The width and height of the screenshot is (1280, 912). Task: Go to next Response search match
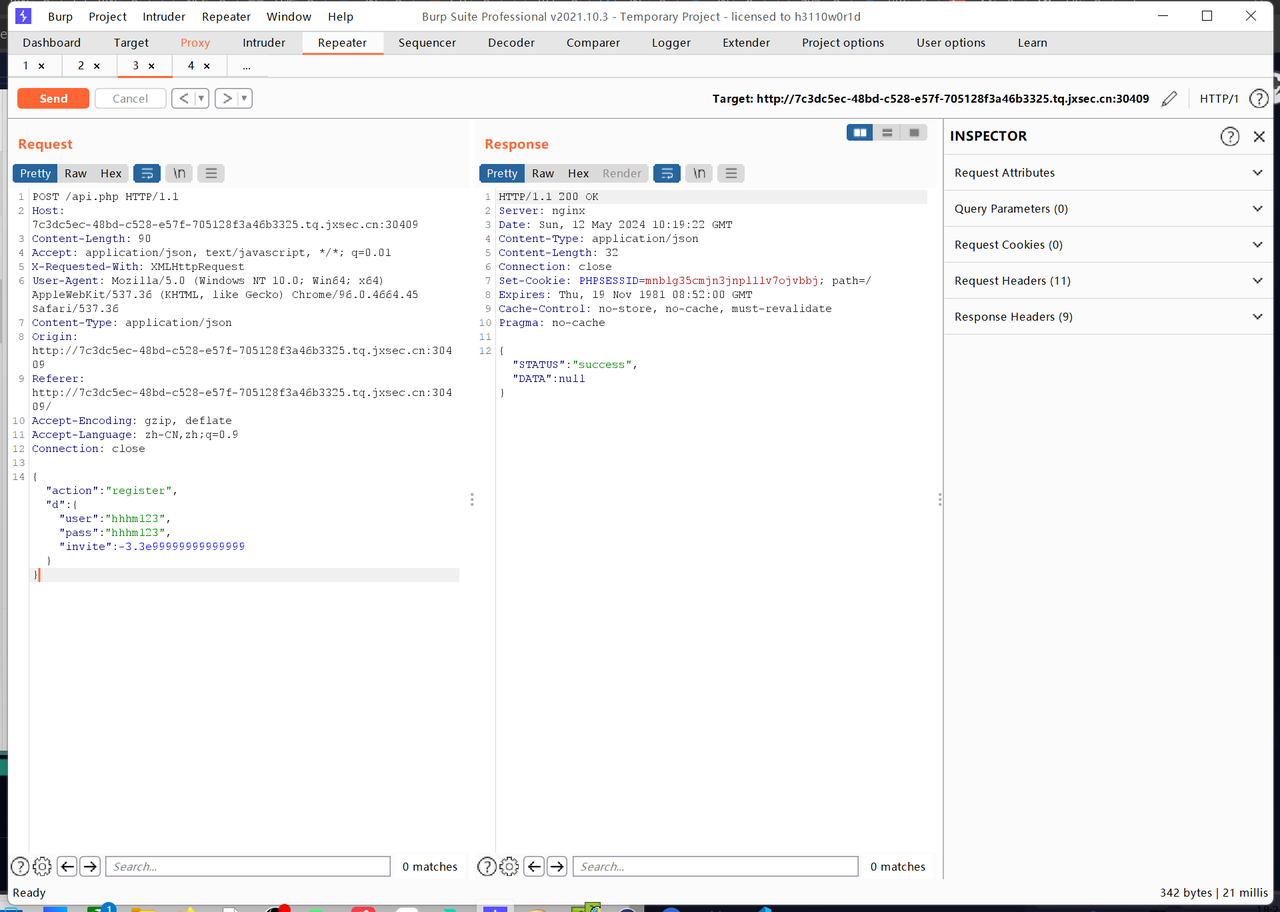(557, 866)
